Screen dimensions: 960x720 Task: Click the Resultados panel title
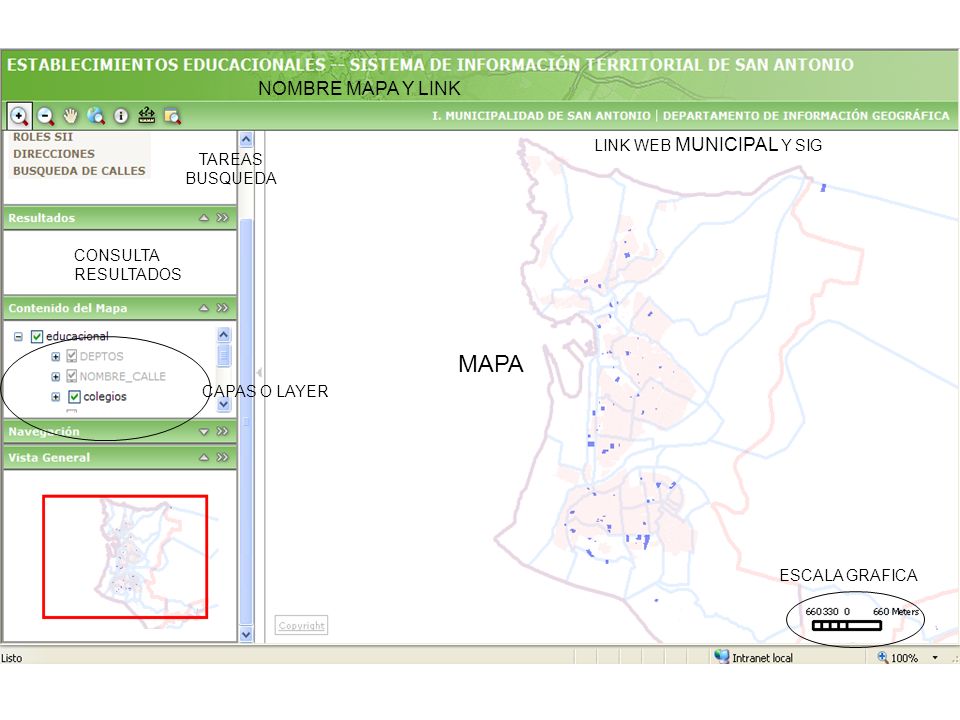point(42,218)
